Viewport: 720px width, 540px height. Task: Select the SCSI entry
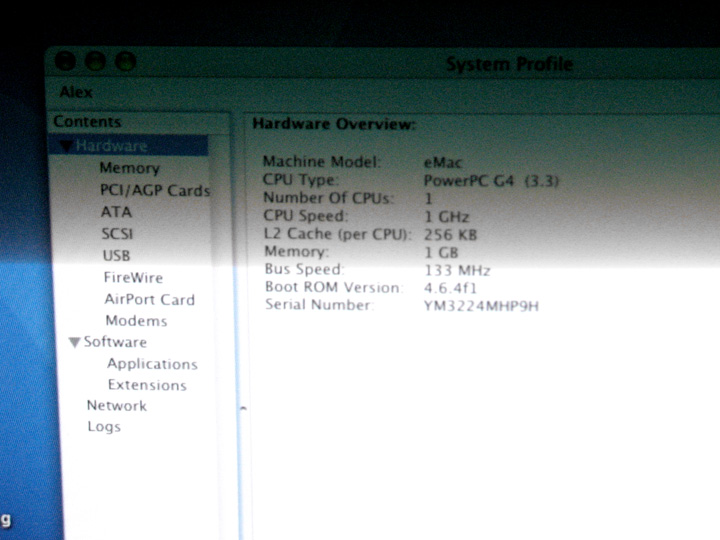tap(117, 234)
